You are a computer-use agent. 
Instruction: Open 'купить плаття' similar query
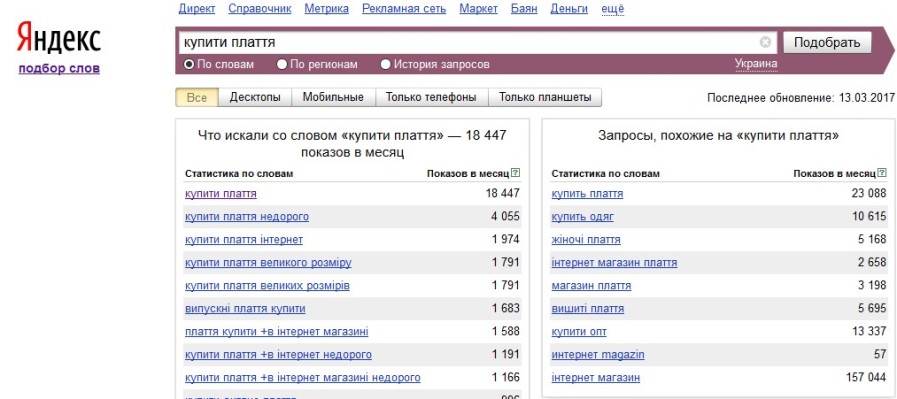point(587,193)
